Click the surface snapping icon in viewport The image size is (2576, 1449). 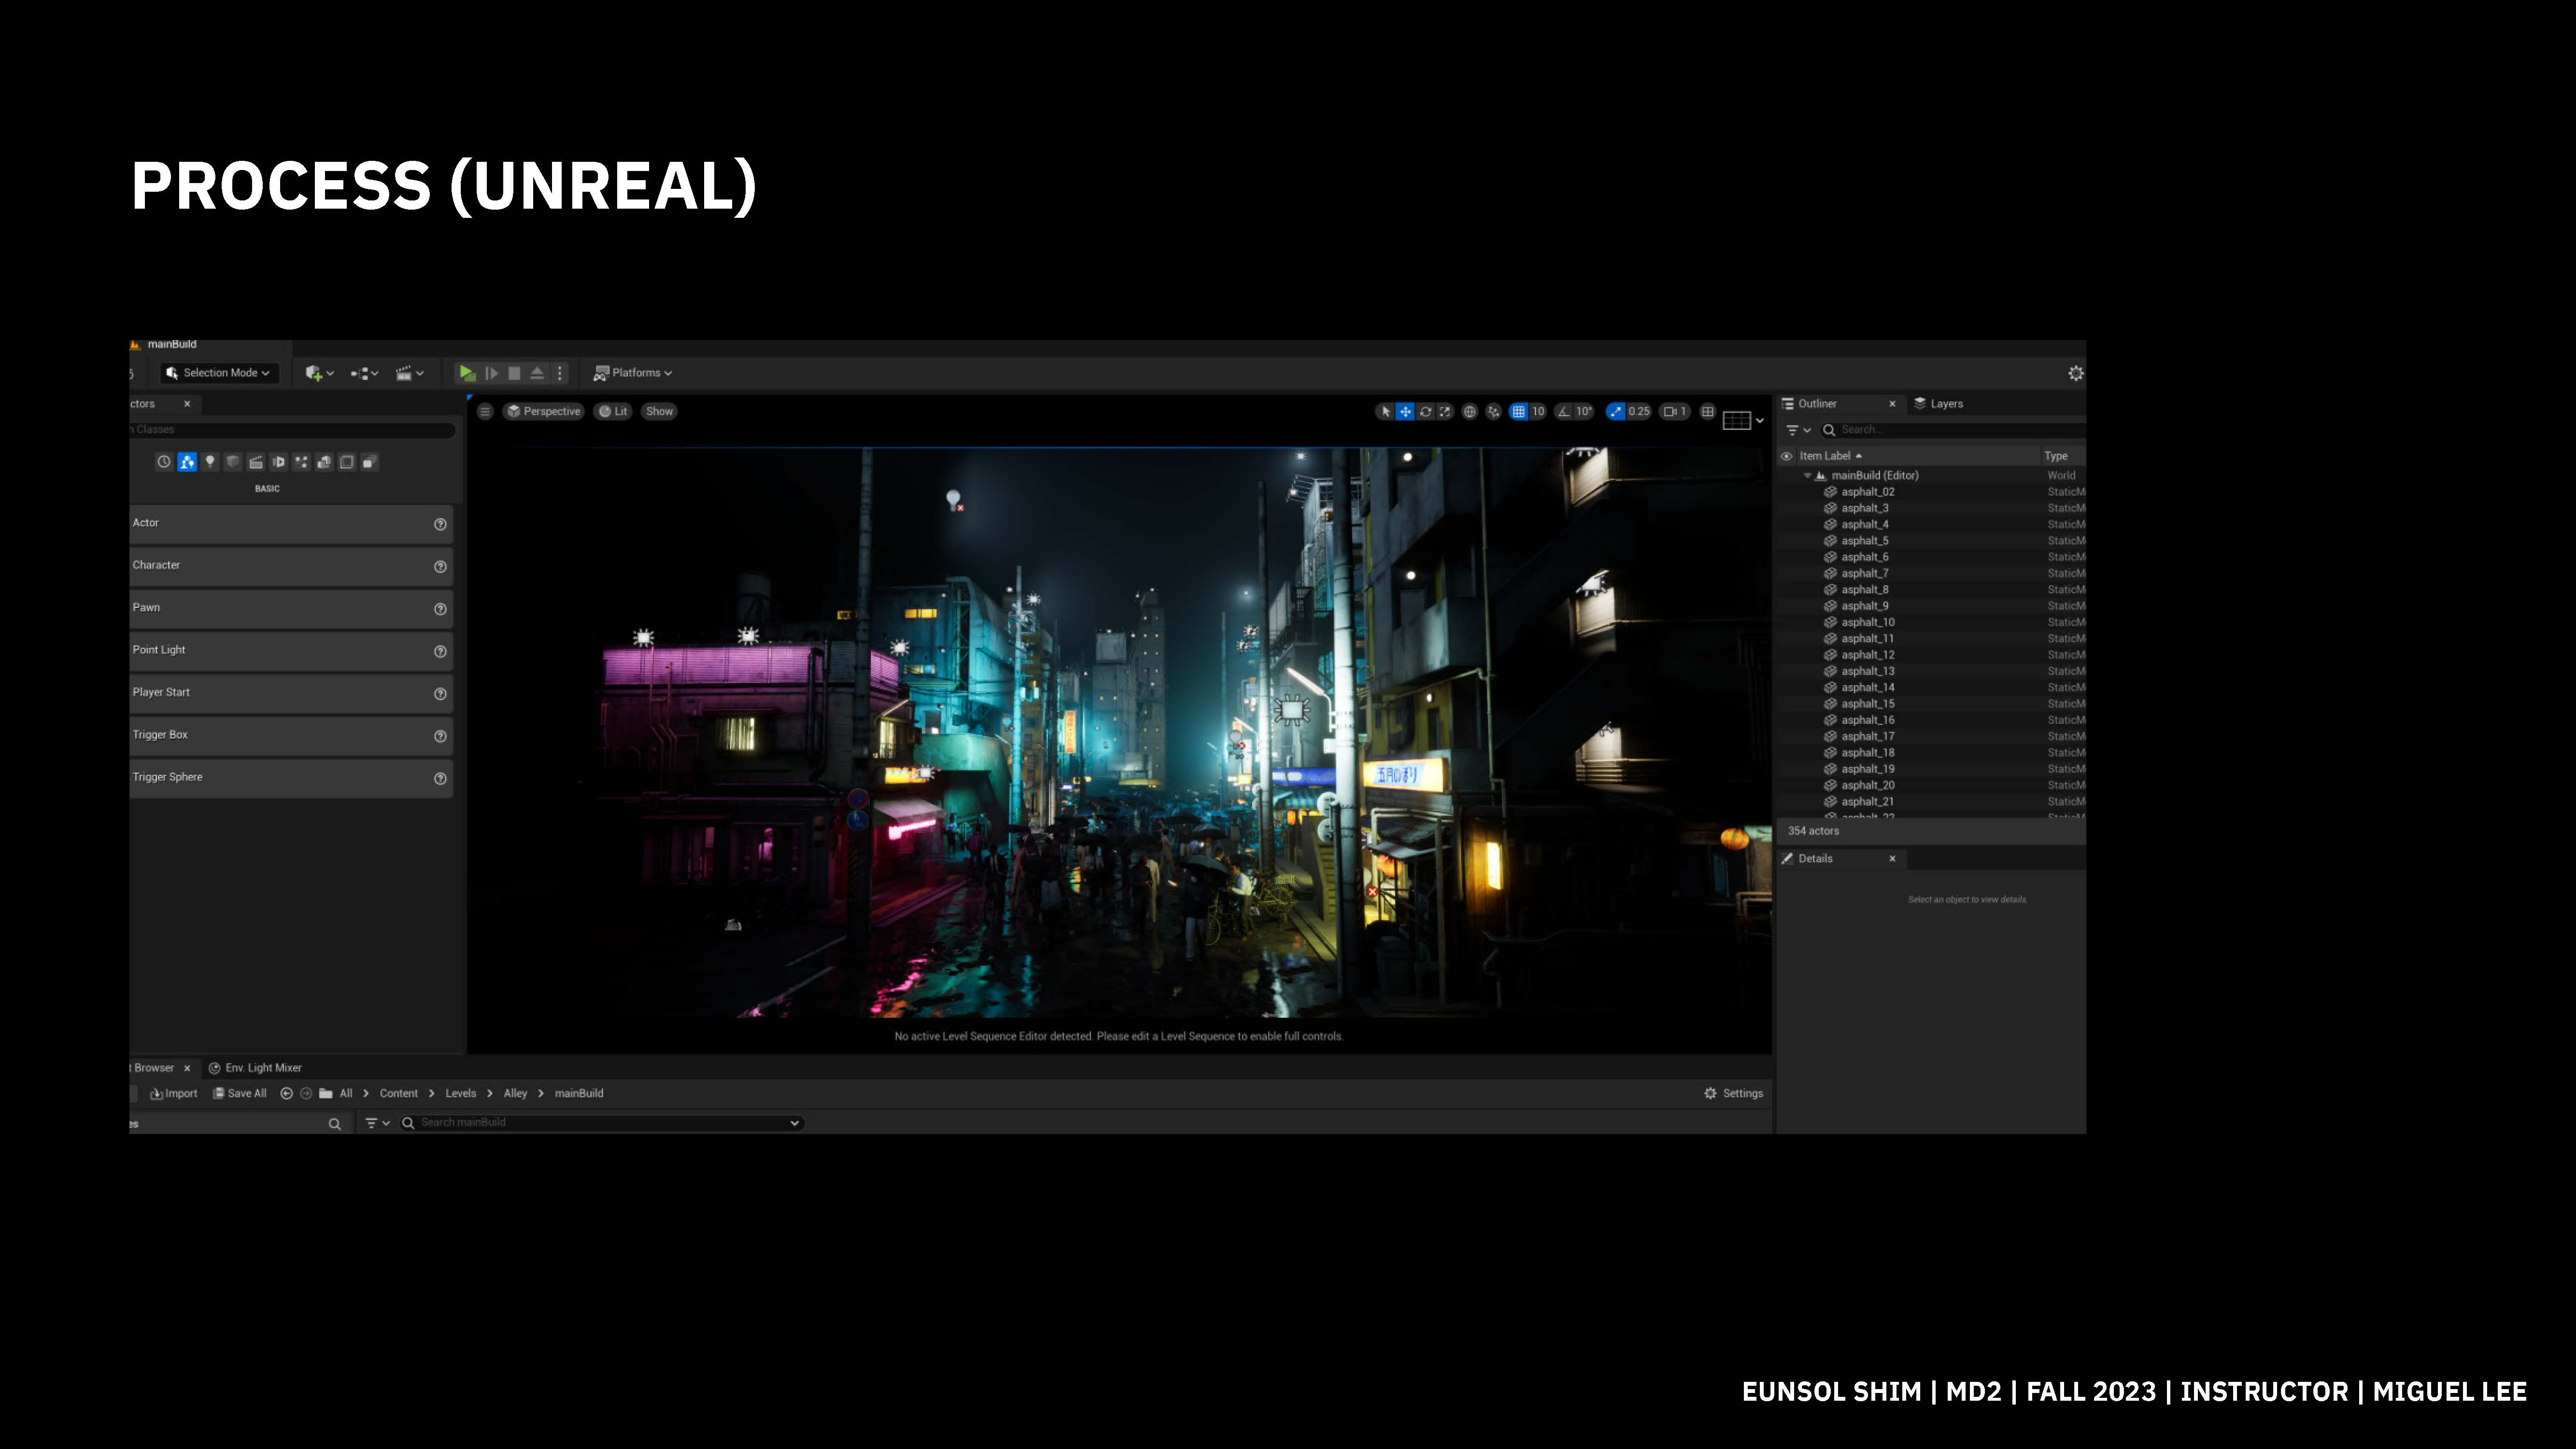(1493, 411)
